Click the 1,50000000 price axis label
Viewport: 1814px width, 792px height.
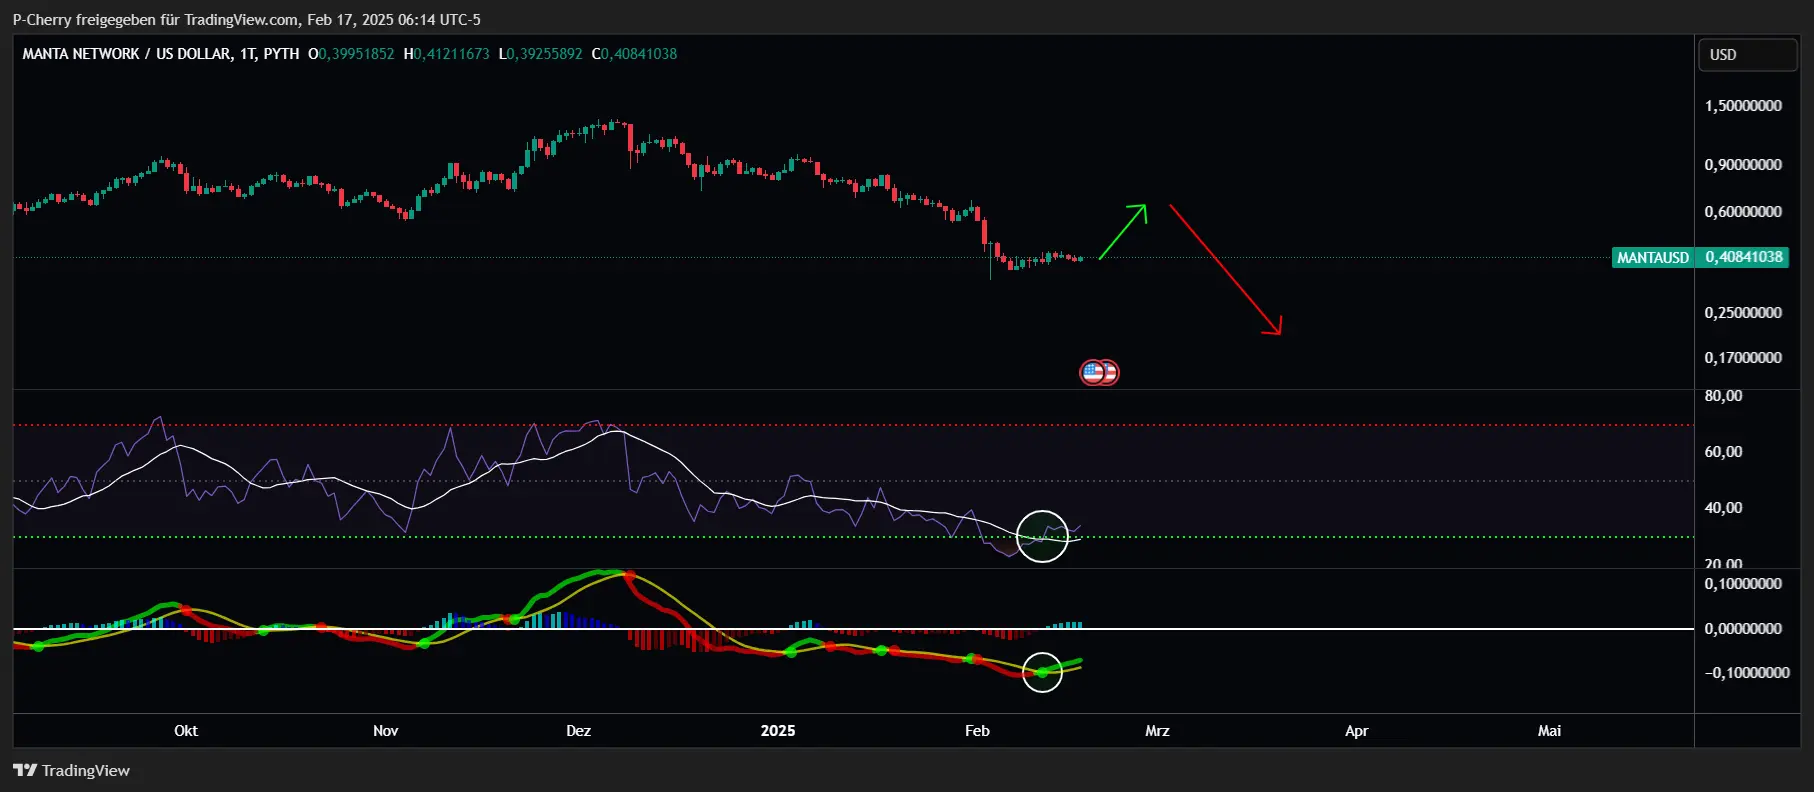(x=1743, y=106)
